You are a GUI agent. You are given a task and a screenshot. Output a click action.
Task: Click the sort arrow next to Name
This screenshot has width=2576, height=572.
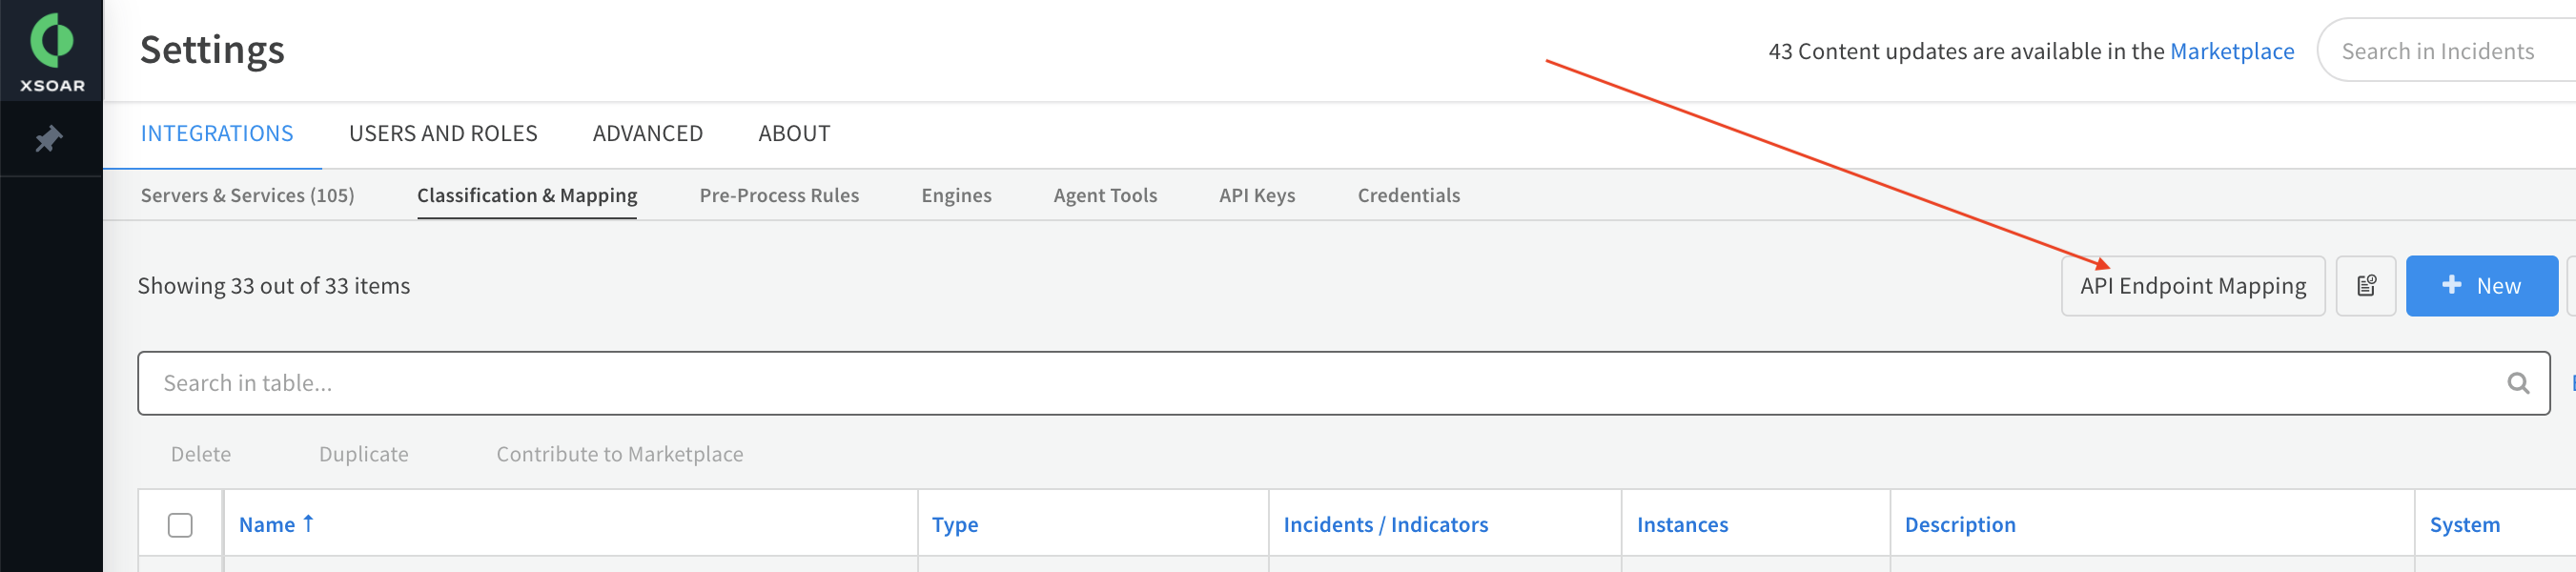coord(310,523)
